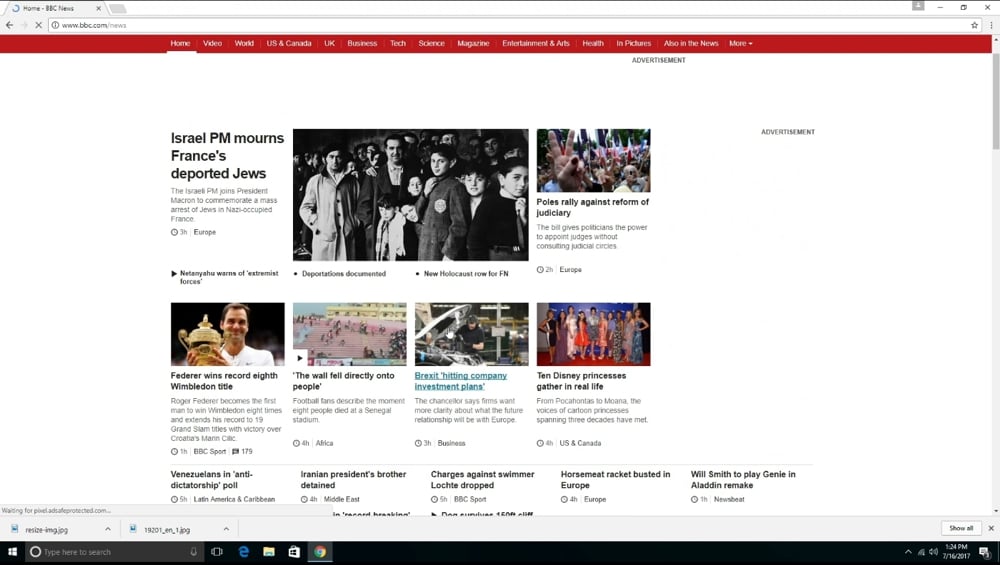This screenshot has width=1000, height=565.
Task: Read 'Poles rally against reform of judiciary'
Action: (x=592, y=207)
